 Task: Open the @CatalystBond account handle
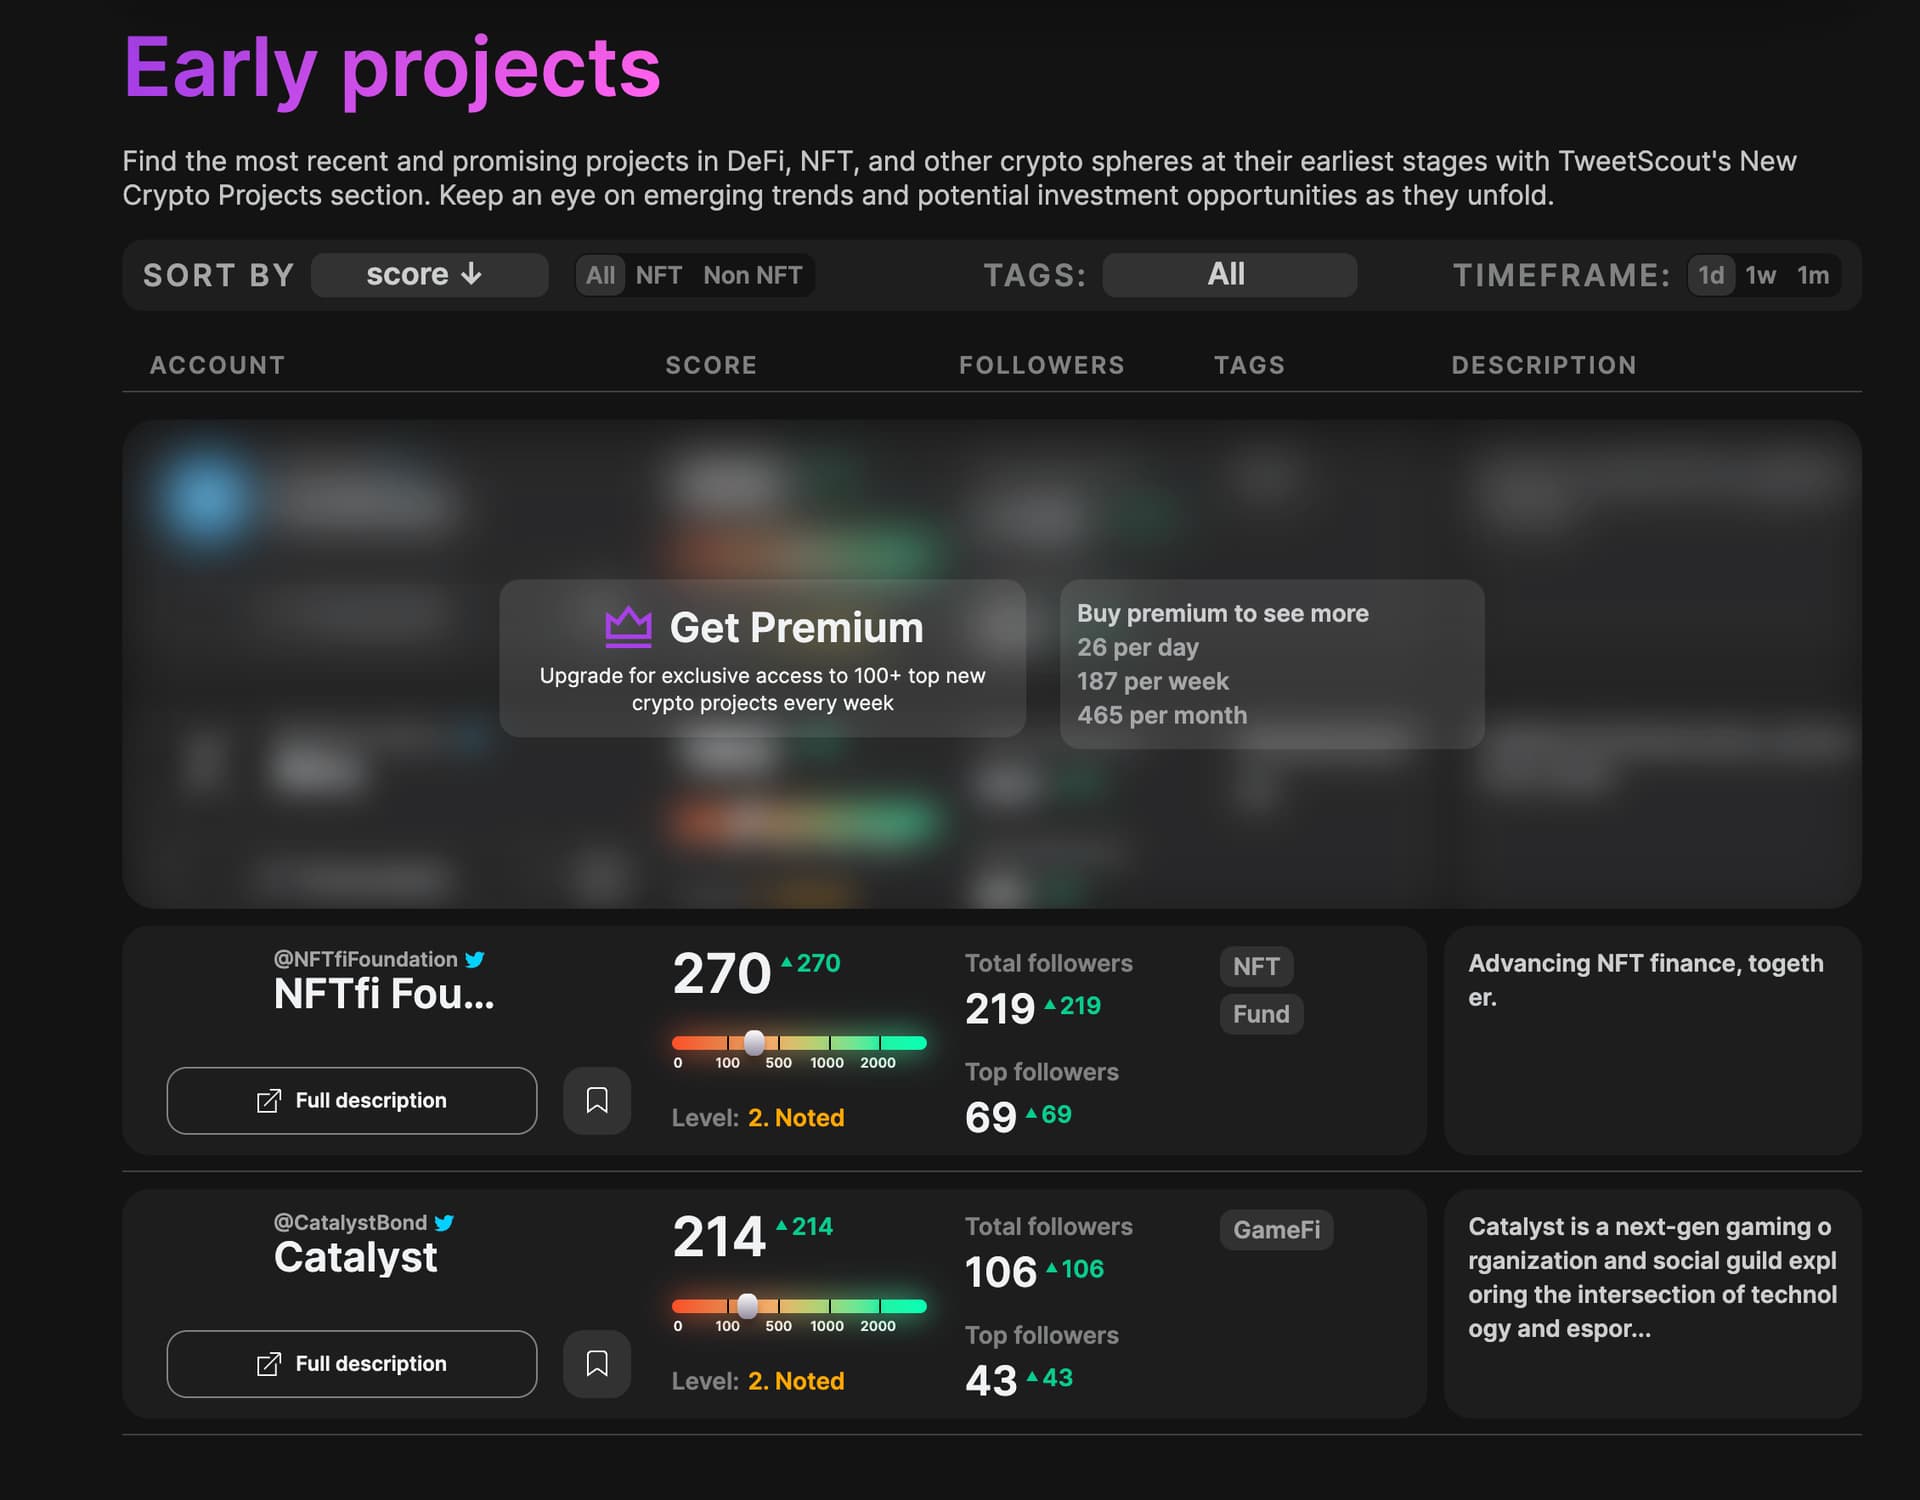[x=350, y=1222]
